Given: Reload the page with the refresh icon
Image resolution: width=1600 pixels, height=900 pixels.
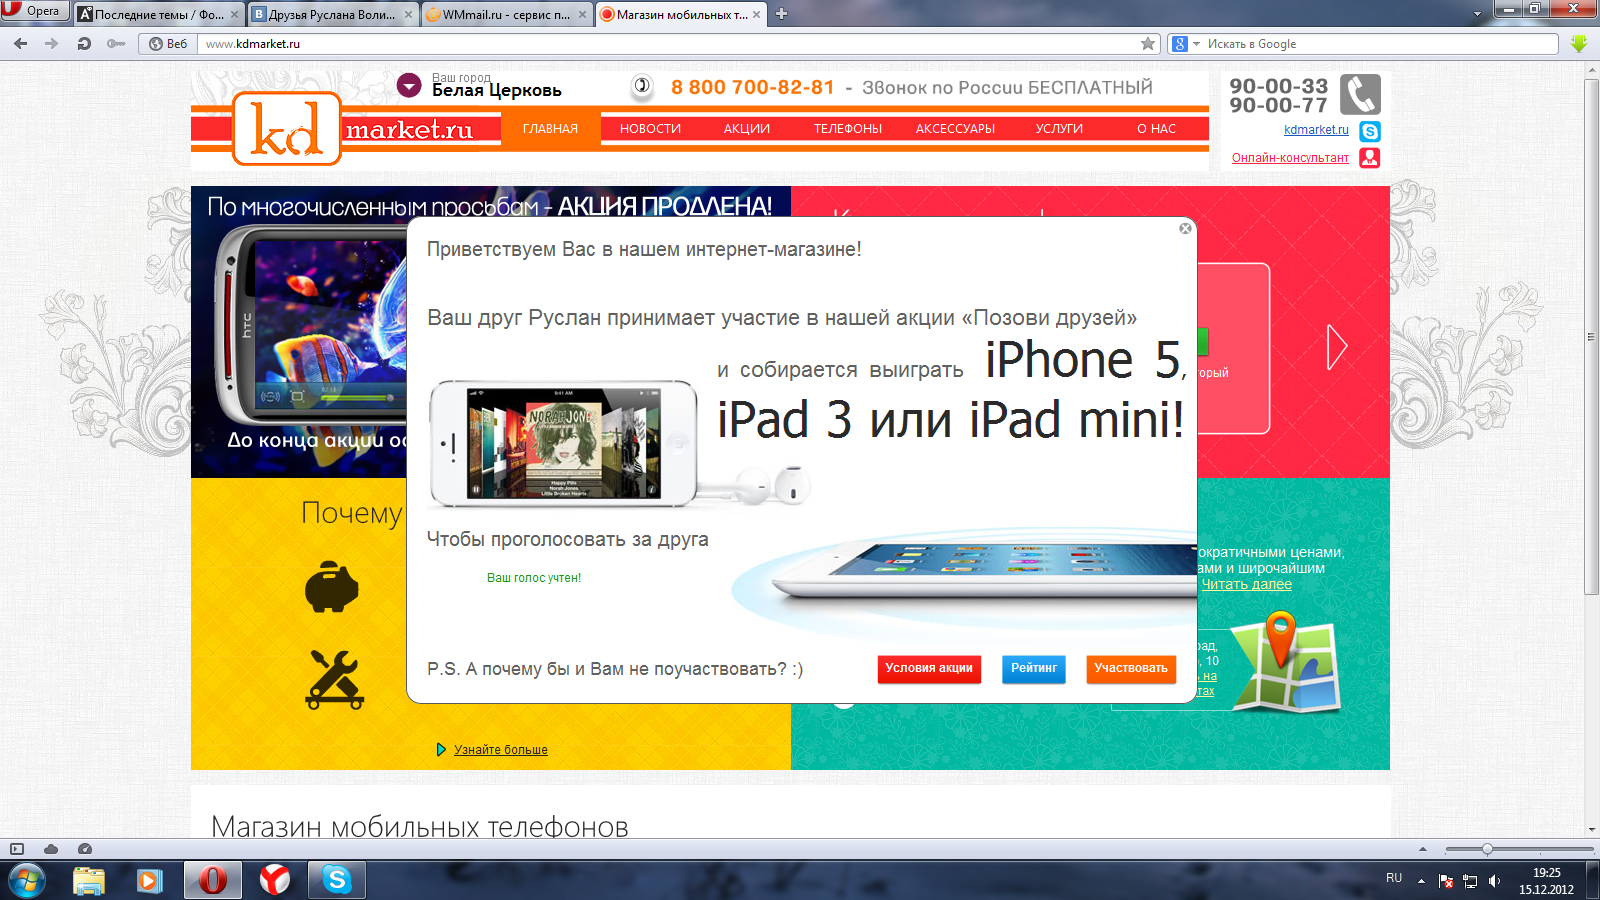Looking at the screenshot, I should point(84,43).
